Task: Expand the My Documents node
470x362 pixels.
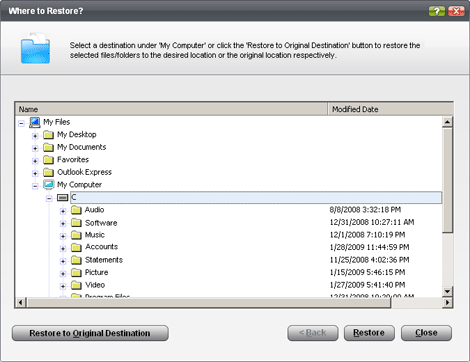Action: point(35,148)
